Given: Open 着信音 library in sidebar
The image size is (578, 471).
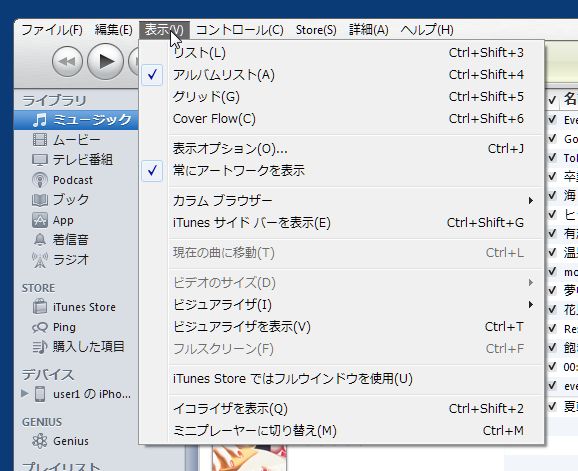Looking at the screenshot, I should [76, 240].
